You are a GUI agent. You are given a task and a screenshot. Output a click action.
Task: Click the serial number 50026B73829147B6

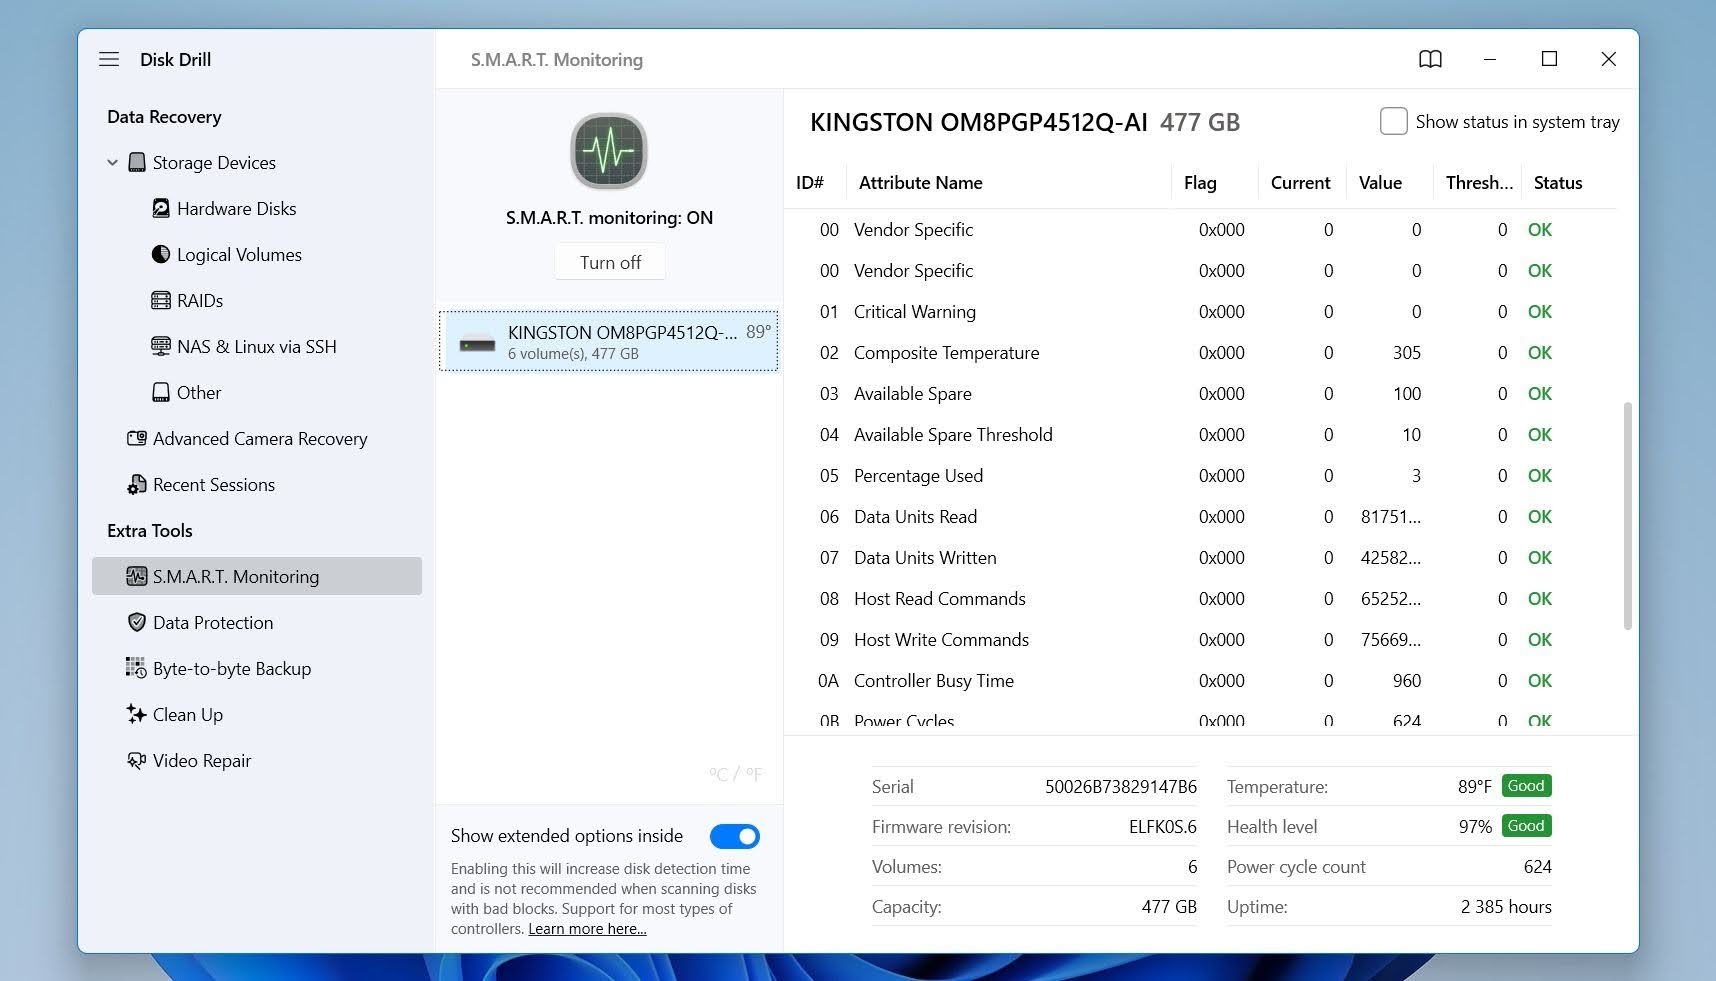(x=1121, y=787)
